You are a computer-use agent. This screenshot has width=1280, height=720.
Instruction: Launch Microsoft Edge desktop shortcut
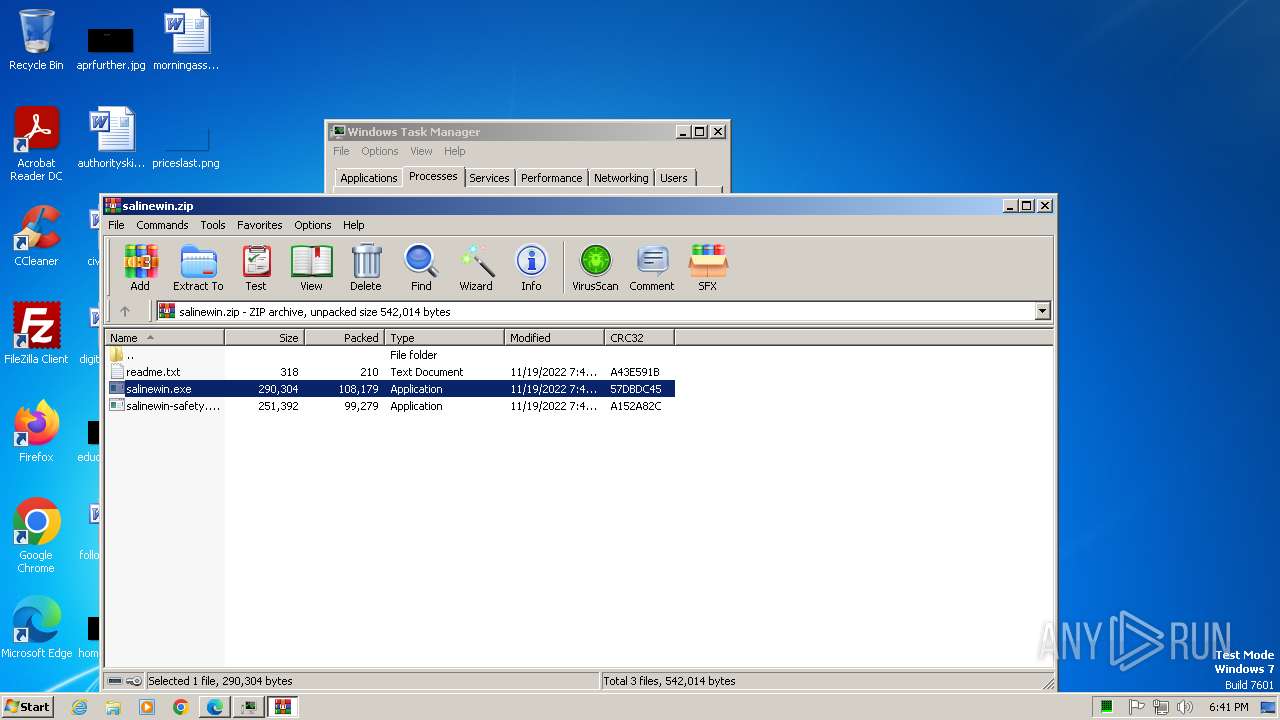coord(36,627)
